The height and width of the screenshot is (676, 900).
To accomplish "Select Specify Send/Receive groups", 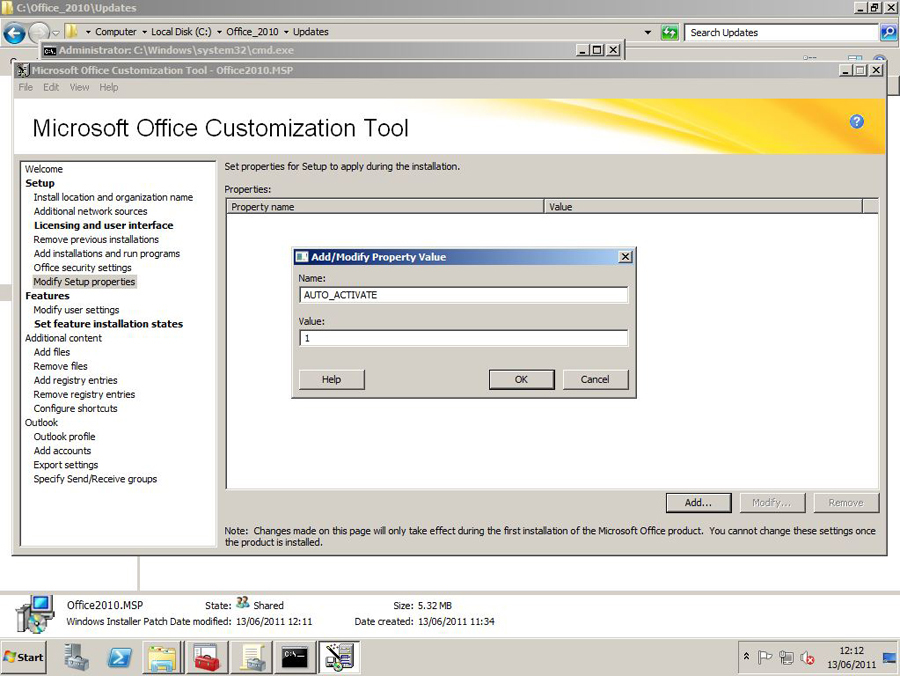I will pyautogui.click(x=95, y=479).
